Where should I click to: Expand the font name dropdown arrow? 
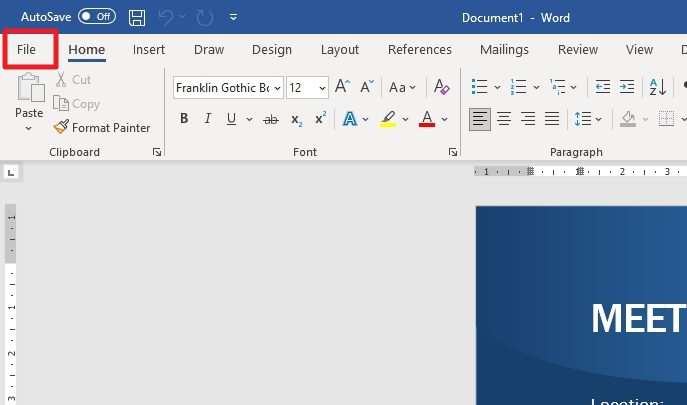pos(277,88)
